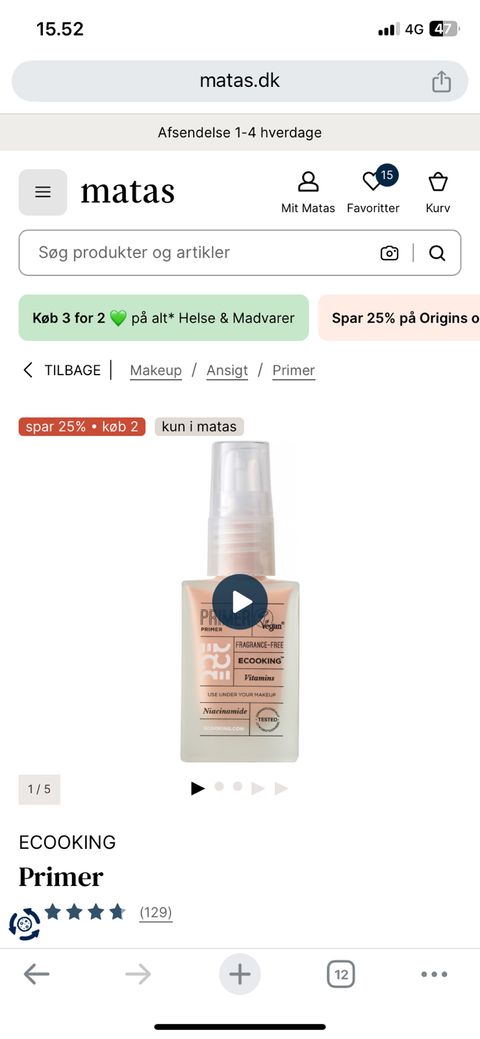Select the second image carousel dot
Image resolution: width=480 pixels, height=1039 pixels.
tap(219, 787)
